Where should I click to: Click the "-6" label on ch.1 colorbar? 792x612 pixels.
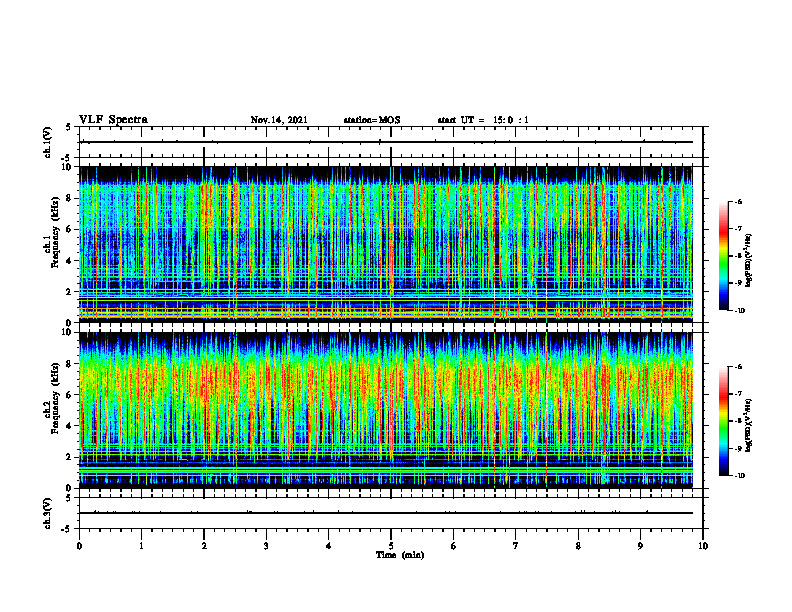click(738, 202)
